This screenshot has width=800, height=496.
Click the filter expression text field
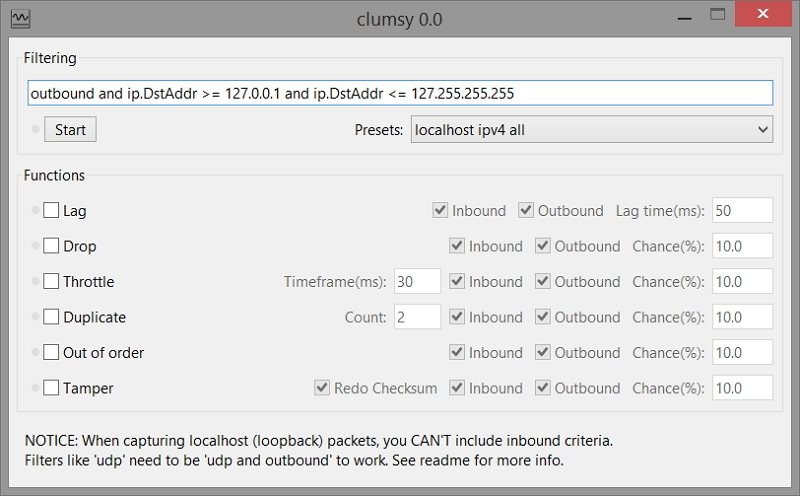click(400, 93)
